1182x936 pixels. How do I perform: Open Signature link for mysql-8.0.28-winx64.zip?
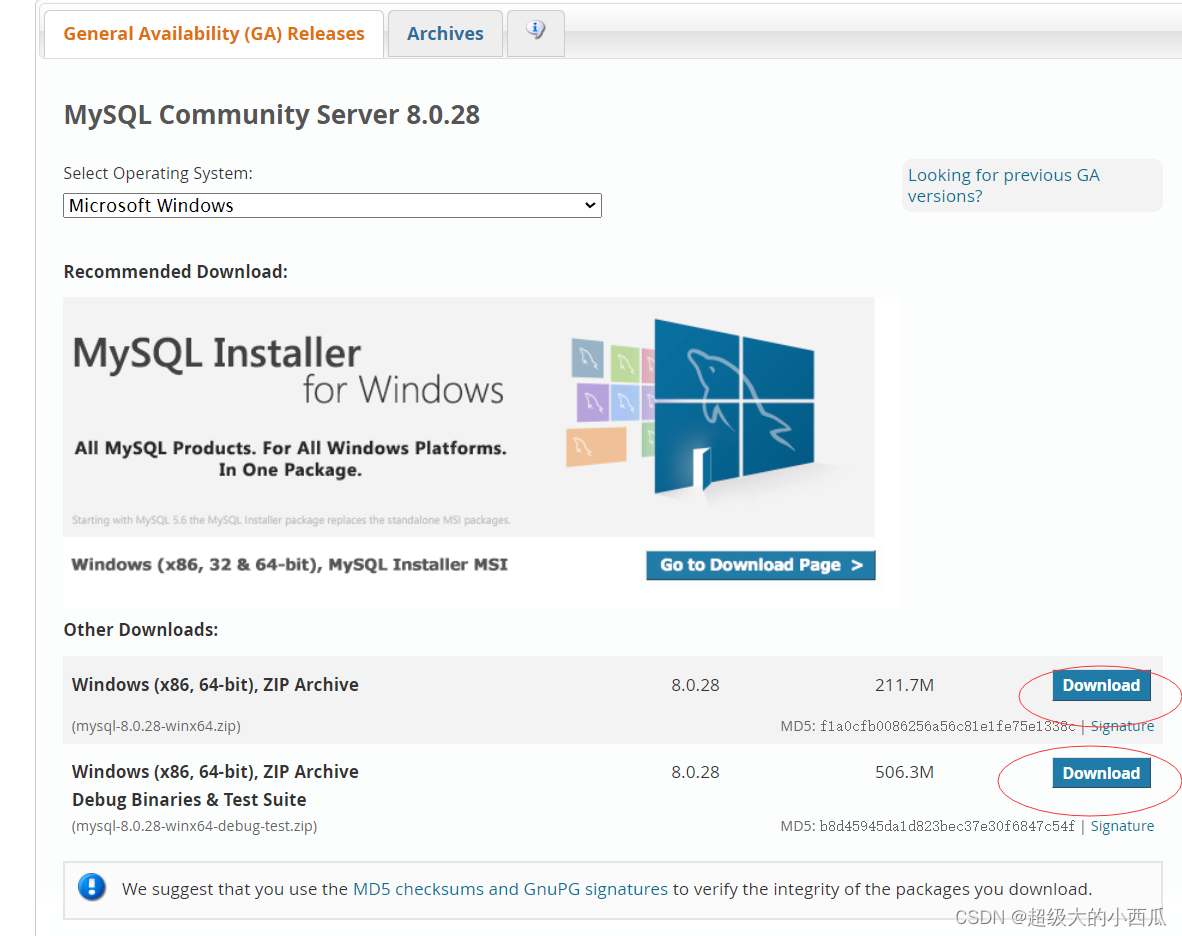[x=1122, y=726]
